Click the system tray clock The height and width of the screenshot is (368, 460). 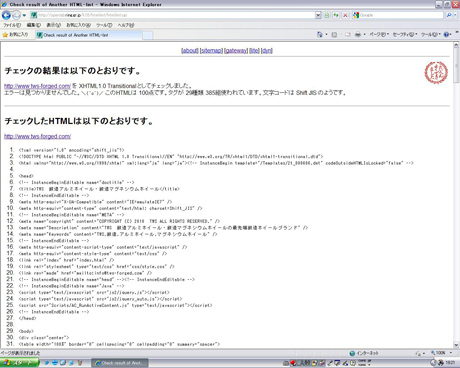450,363
